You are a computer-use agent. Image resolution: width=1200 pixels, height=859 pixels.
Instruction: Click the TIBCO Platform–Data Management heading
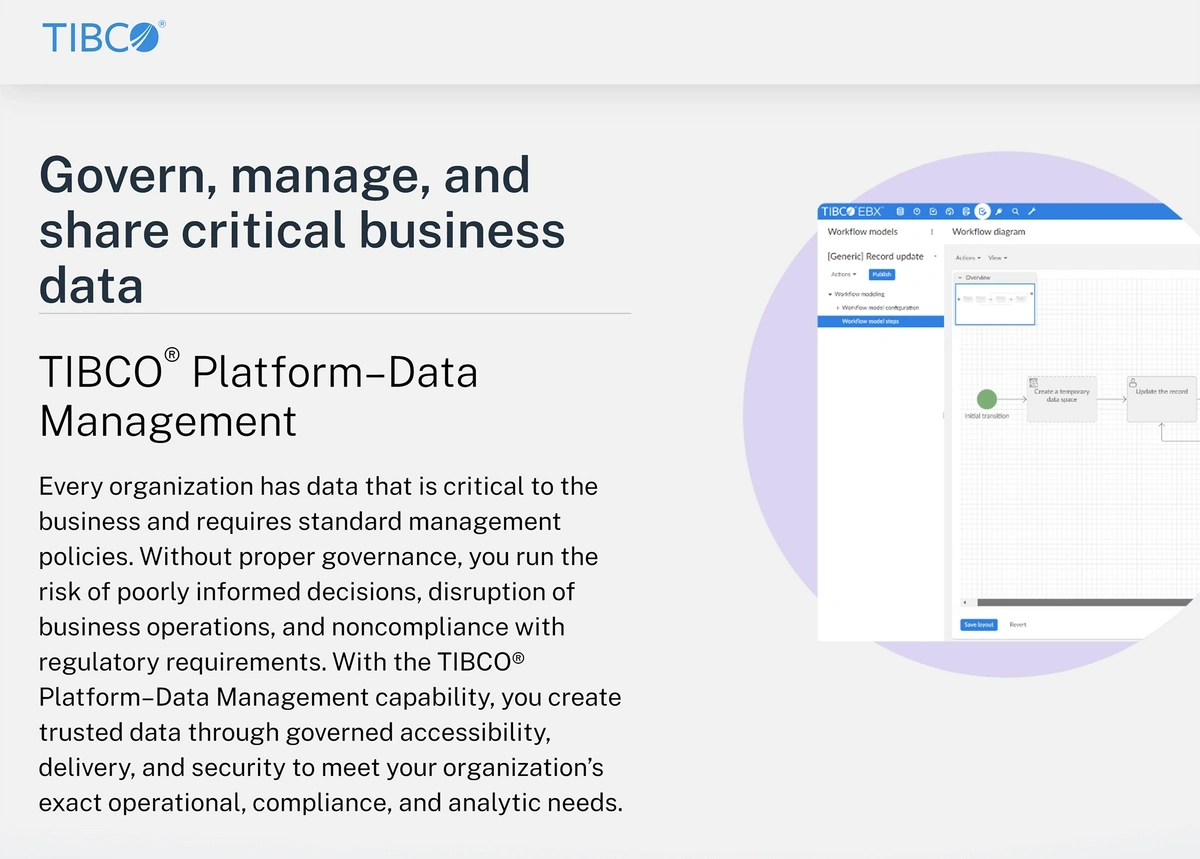click(x=259, y=396)
